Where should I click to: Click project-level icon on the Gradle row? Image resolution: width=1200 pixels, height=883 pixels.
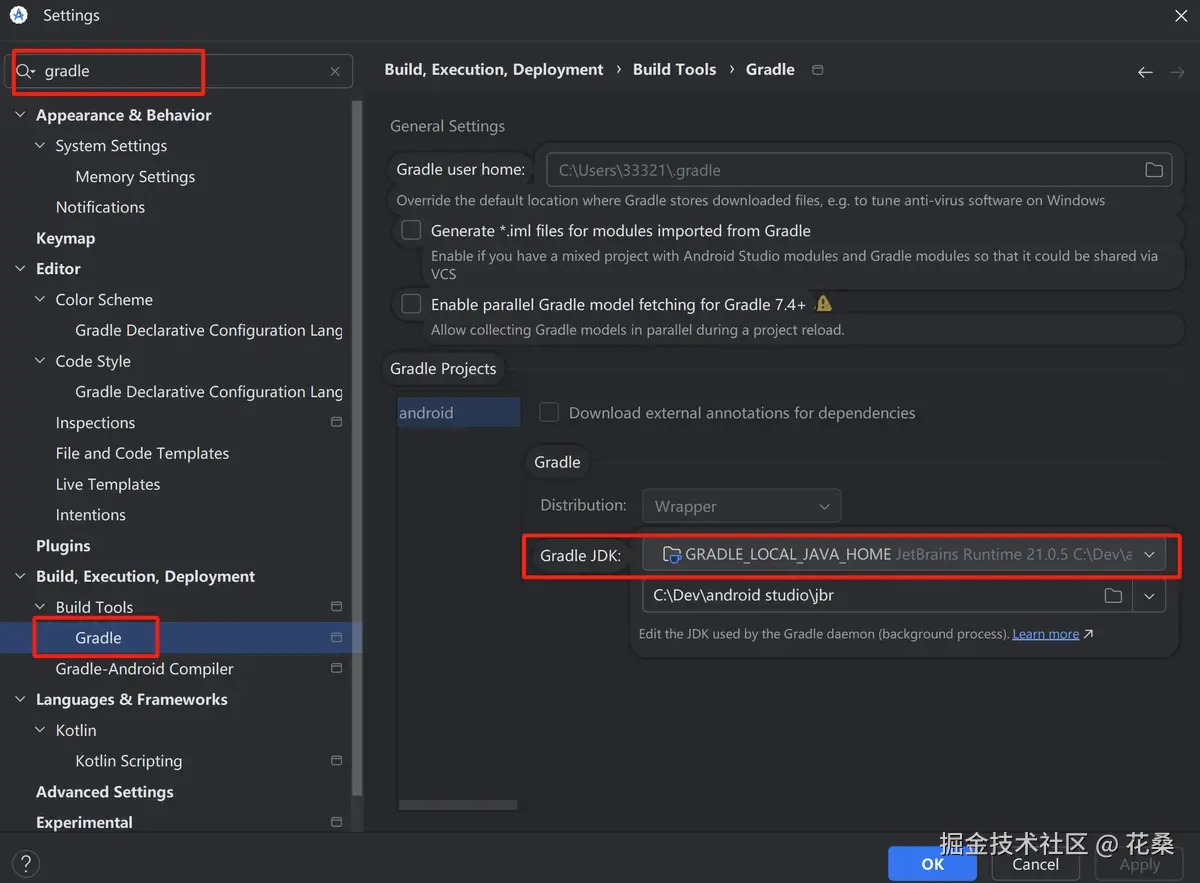336,638
